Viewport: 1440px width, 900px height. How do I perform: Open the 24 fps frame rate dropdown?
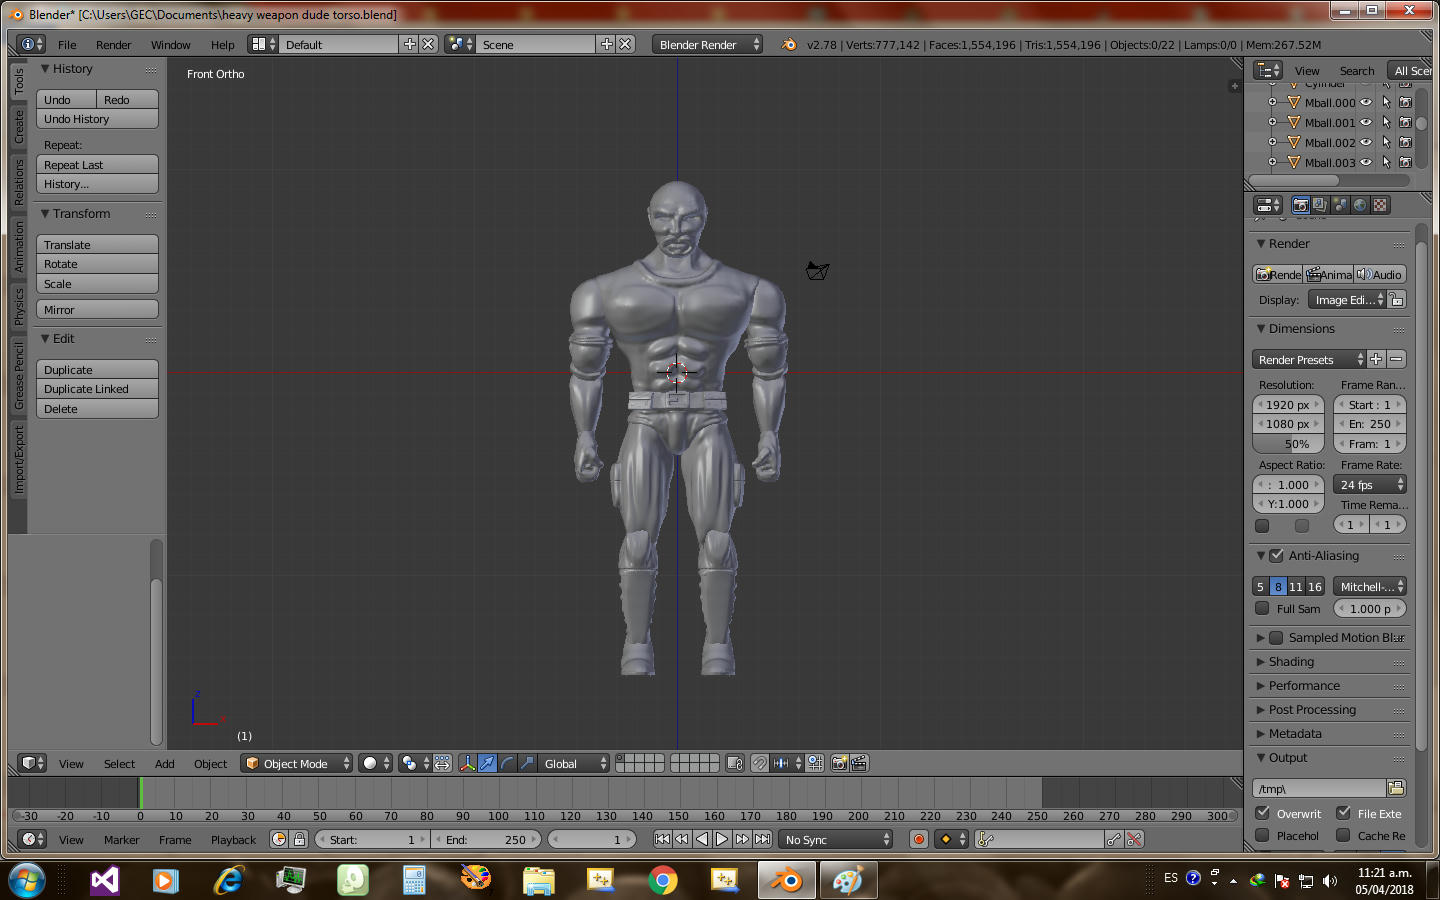point(1370,484)
